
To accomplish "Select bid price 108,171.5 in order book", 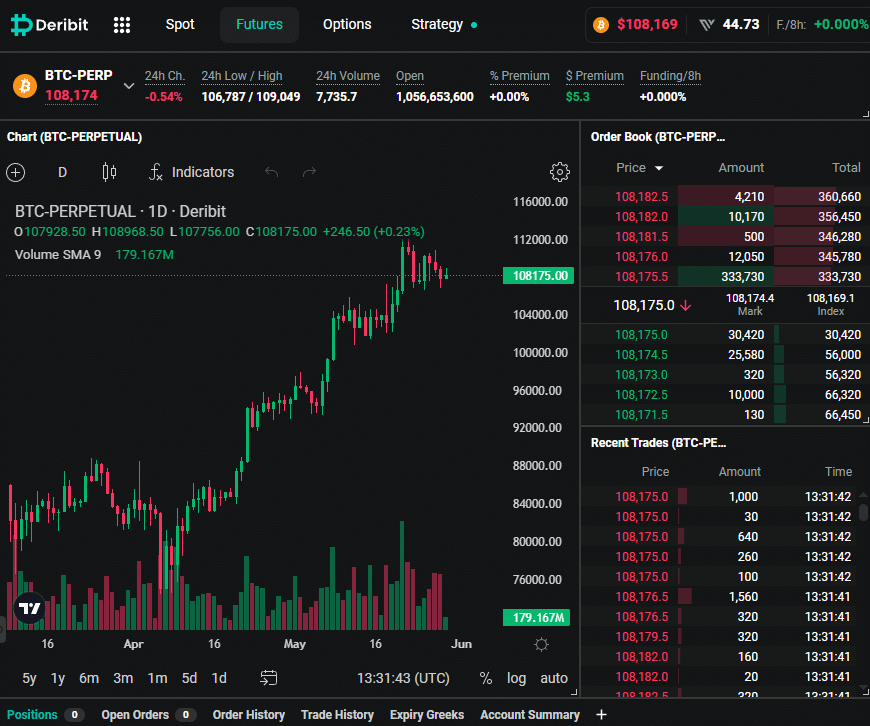I will [x=641, y=415].
